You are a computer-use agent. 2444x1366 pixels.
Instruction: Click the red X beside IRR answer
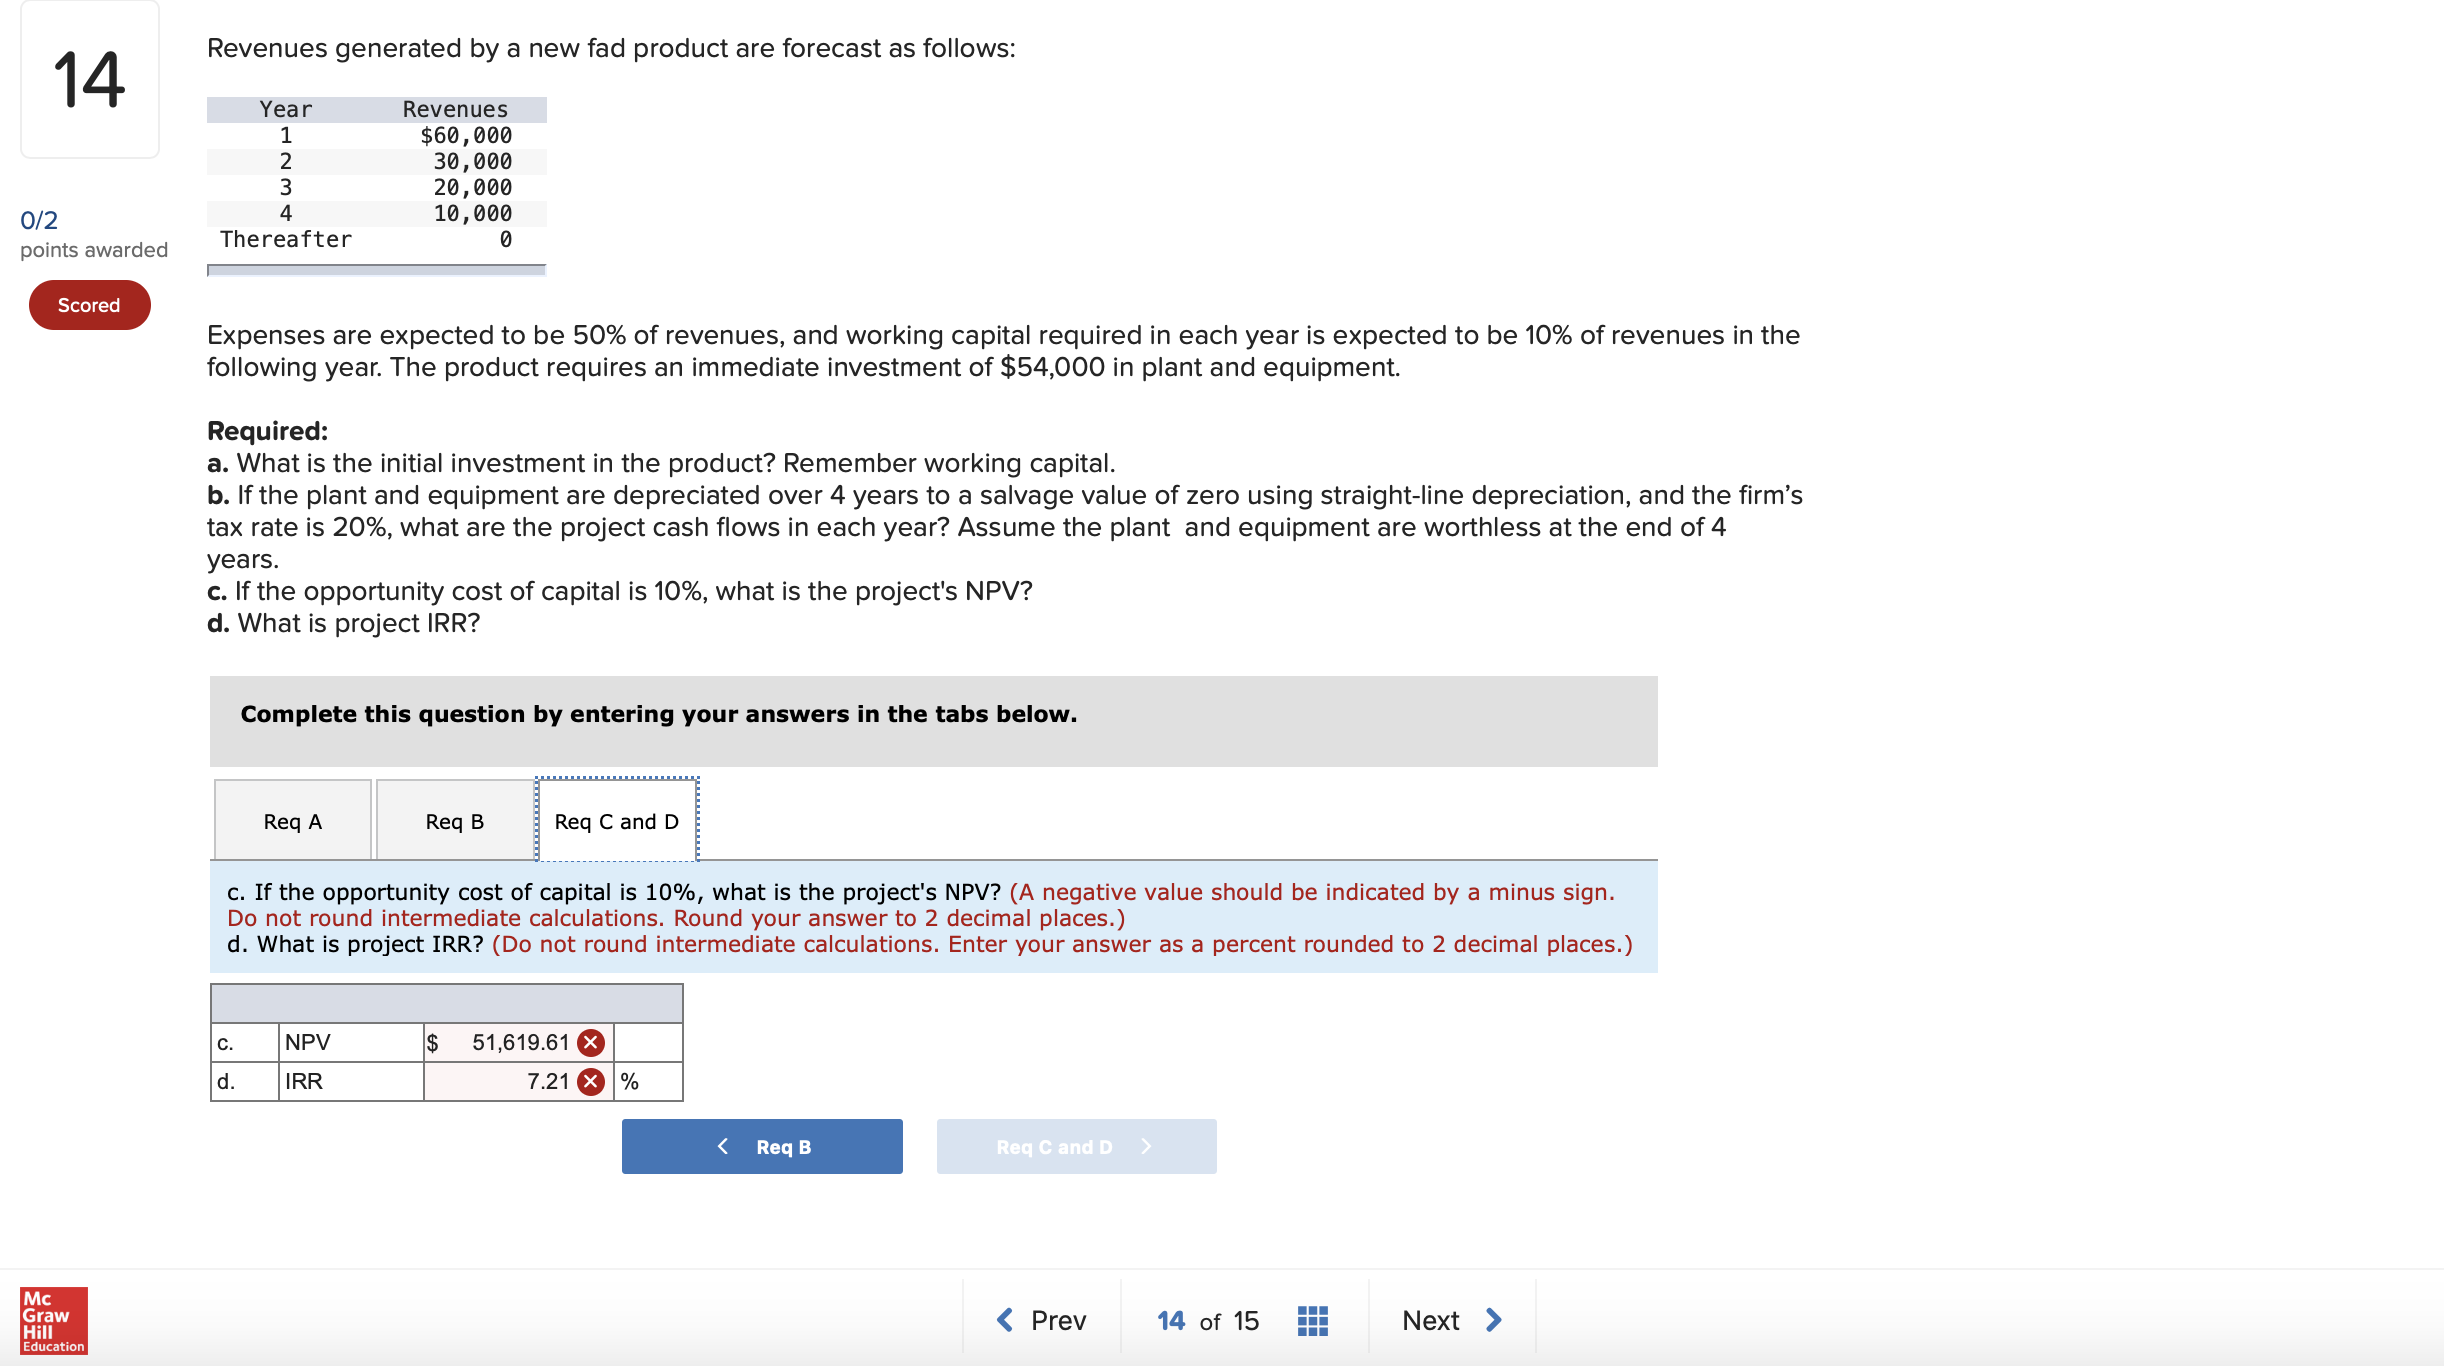coord(591,1082)
